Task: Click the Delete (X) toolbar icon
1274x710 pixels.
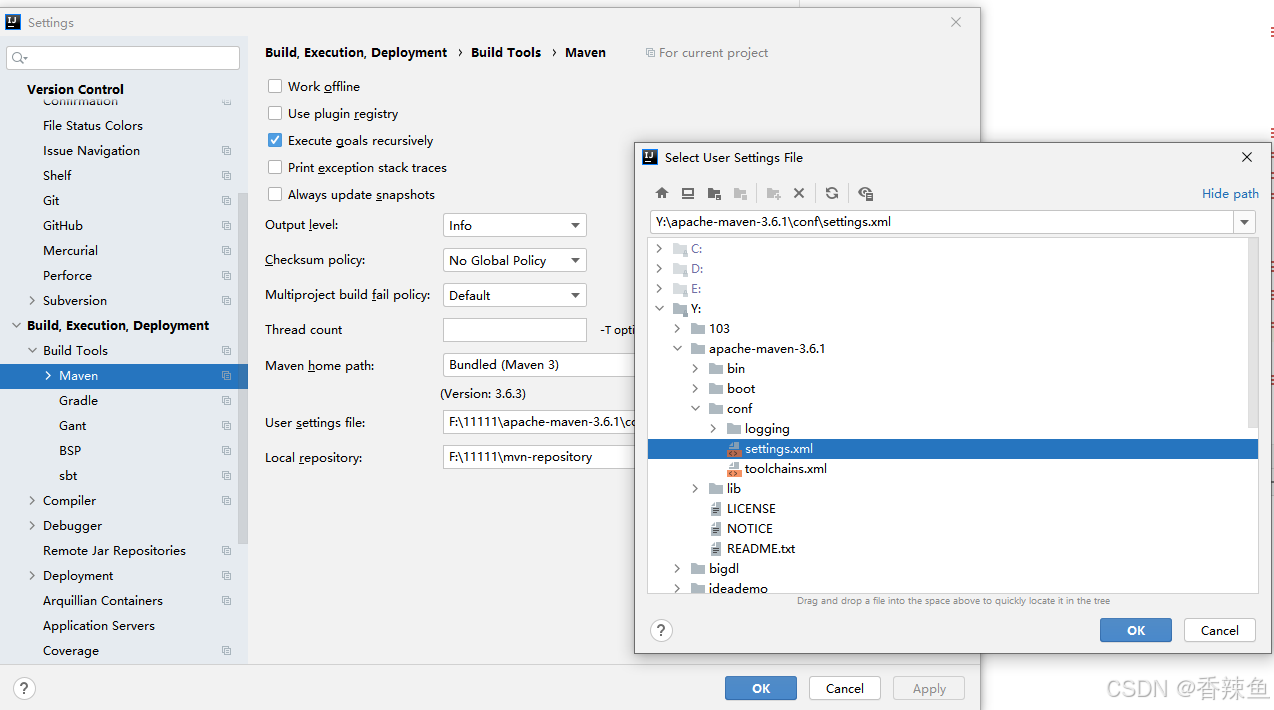Action: (799, 193)
